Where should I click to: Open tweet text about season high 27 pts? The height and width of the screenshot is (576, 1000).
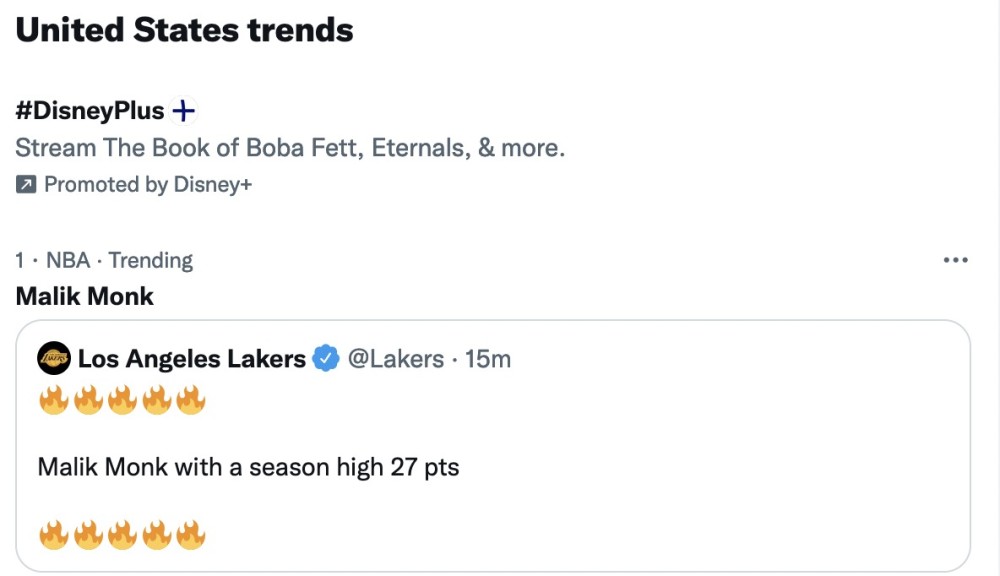pyautogui.click(x=248, y=467)
